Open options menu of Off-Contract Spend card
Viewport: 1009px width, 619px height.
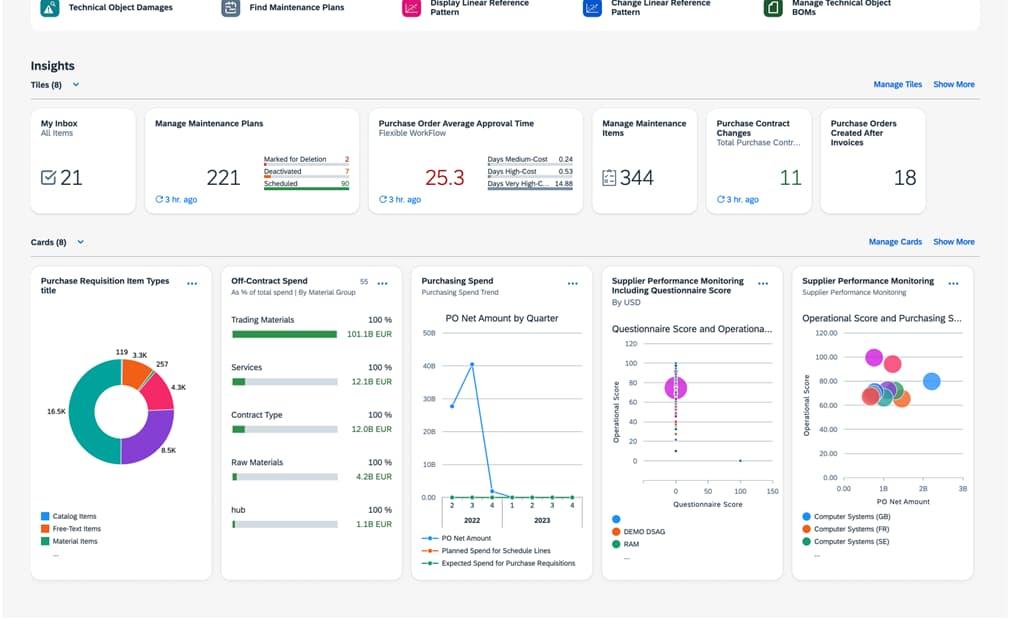pos(382,283)
